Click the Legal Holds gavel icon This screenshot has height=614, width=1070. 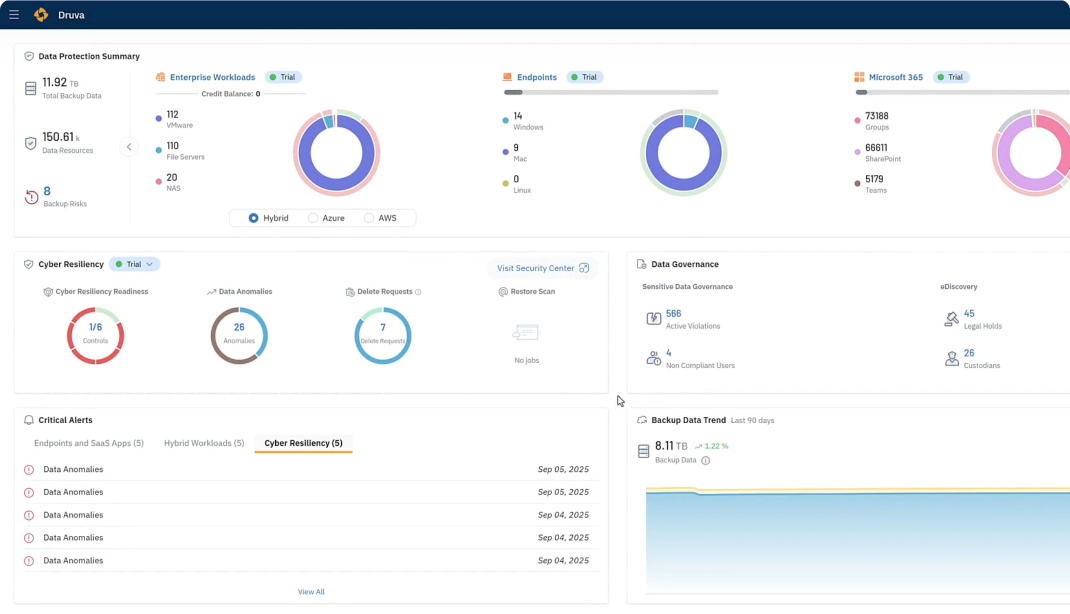[951, 319]
